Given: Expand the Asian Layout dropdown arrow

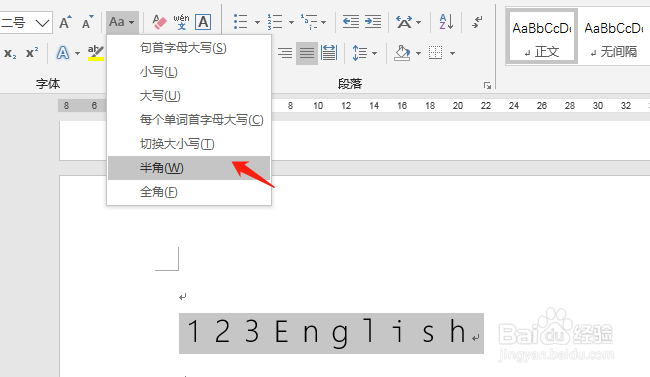Looking at the screenshot, I should 418,22.
